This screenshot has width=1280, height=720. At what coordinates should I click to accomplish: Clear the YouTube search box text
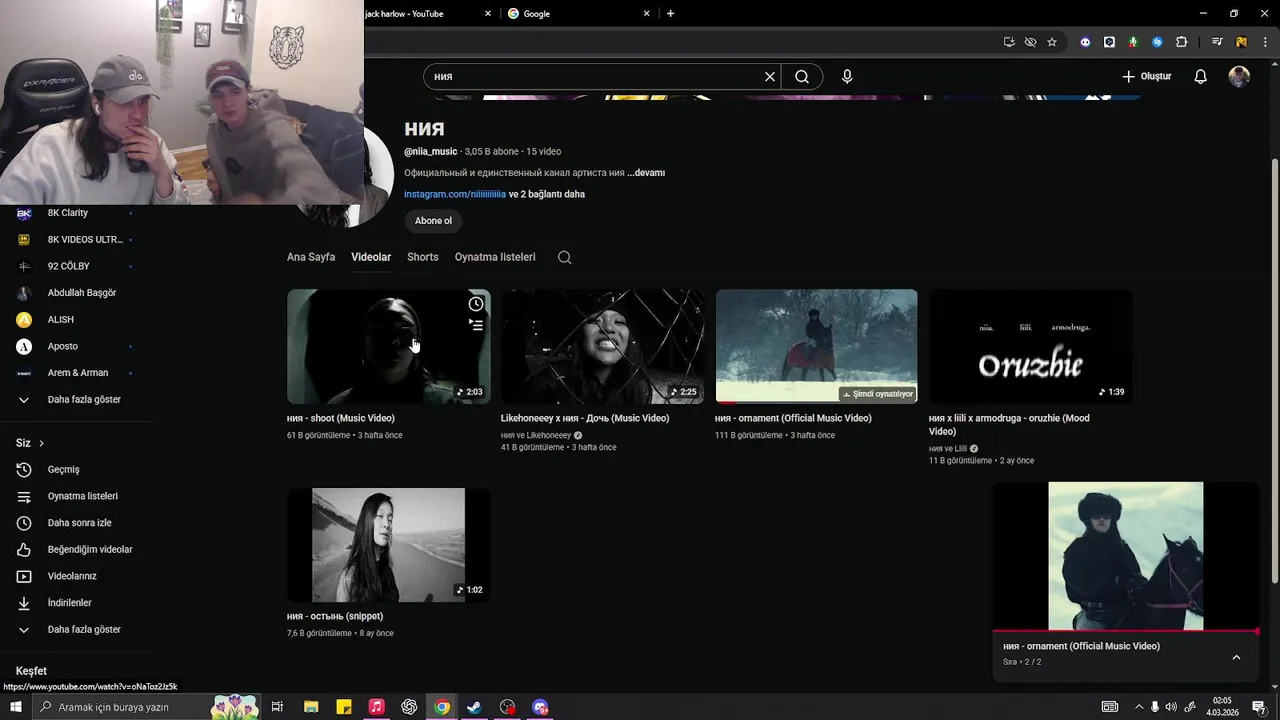click(x=770, y=76)
